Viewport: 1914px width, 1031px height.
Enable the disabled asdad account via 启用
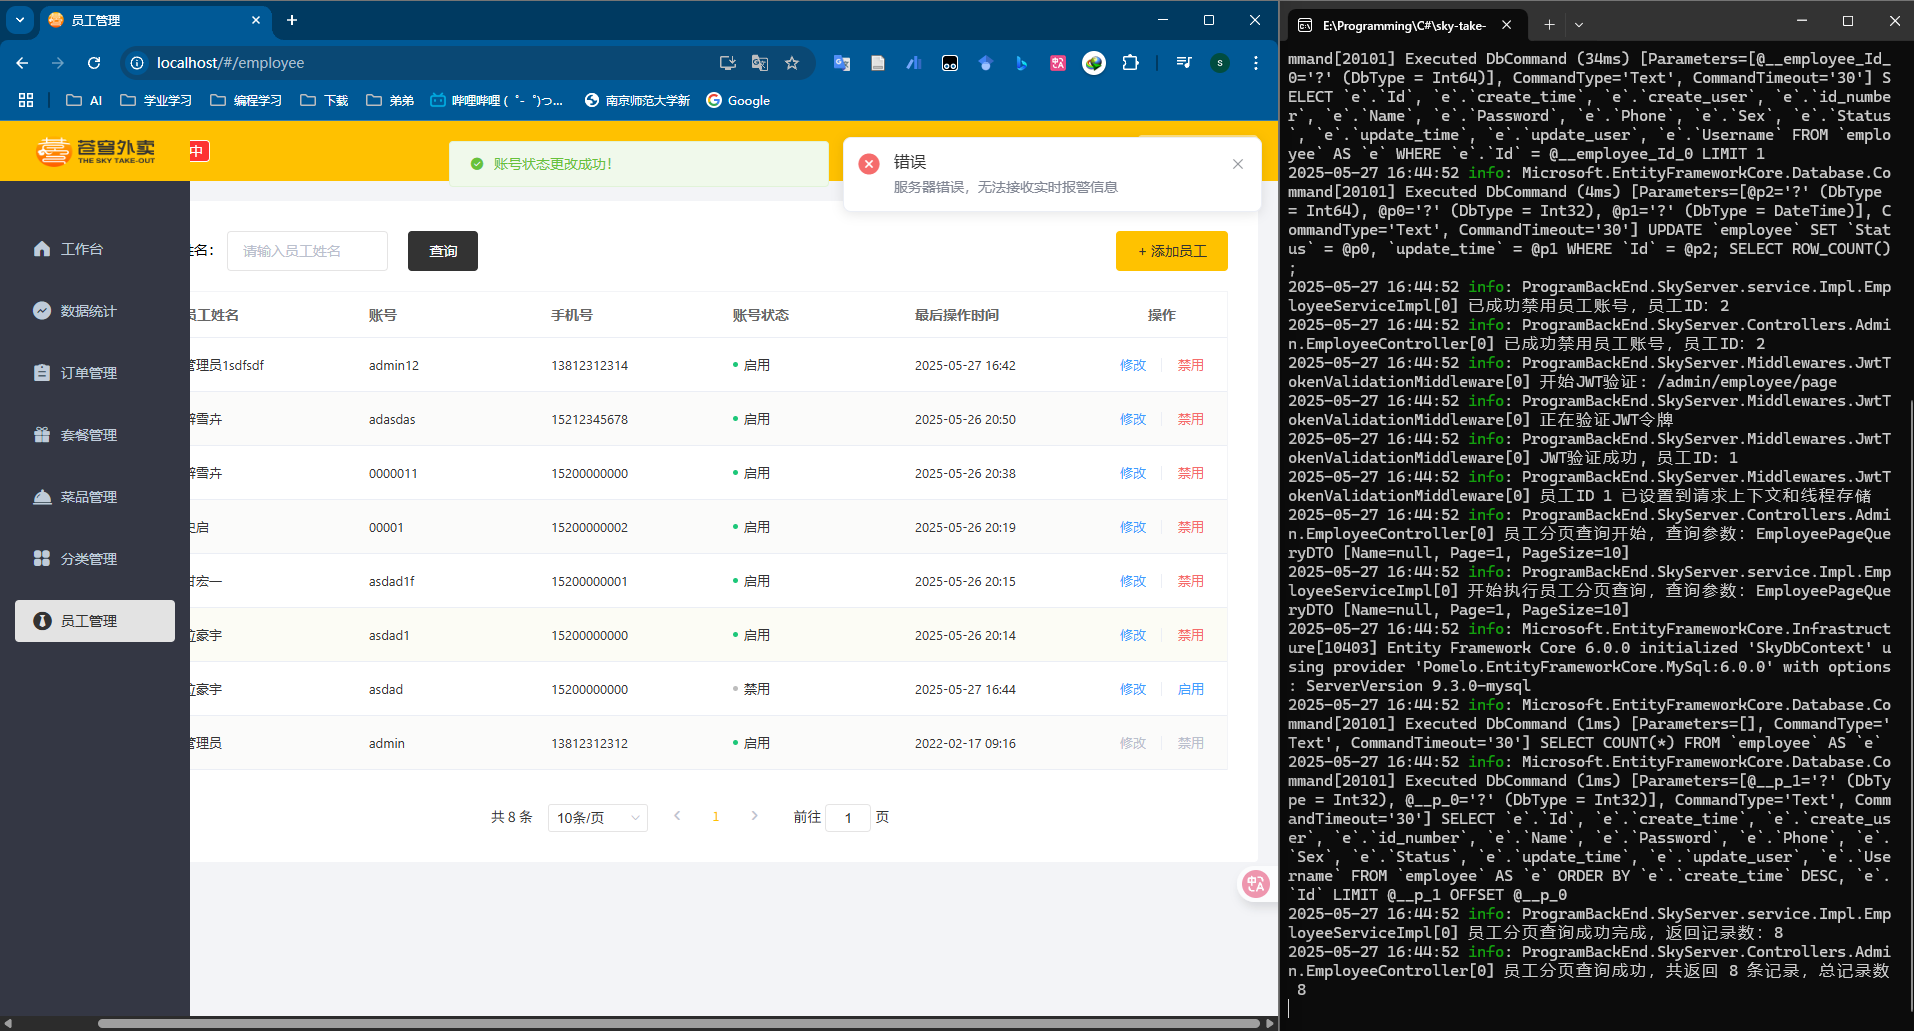pos(1190,689)
